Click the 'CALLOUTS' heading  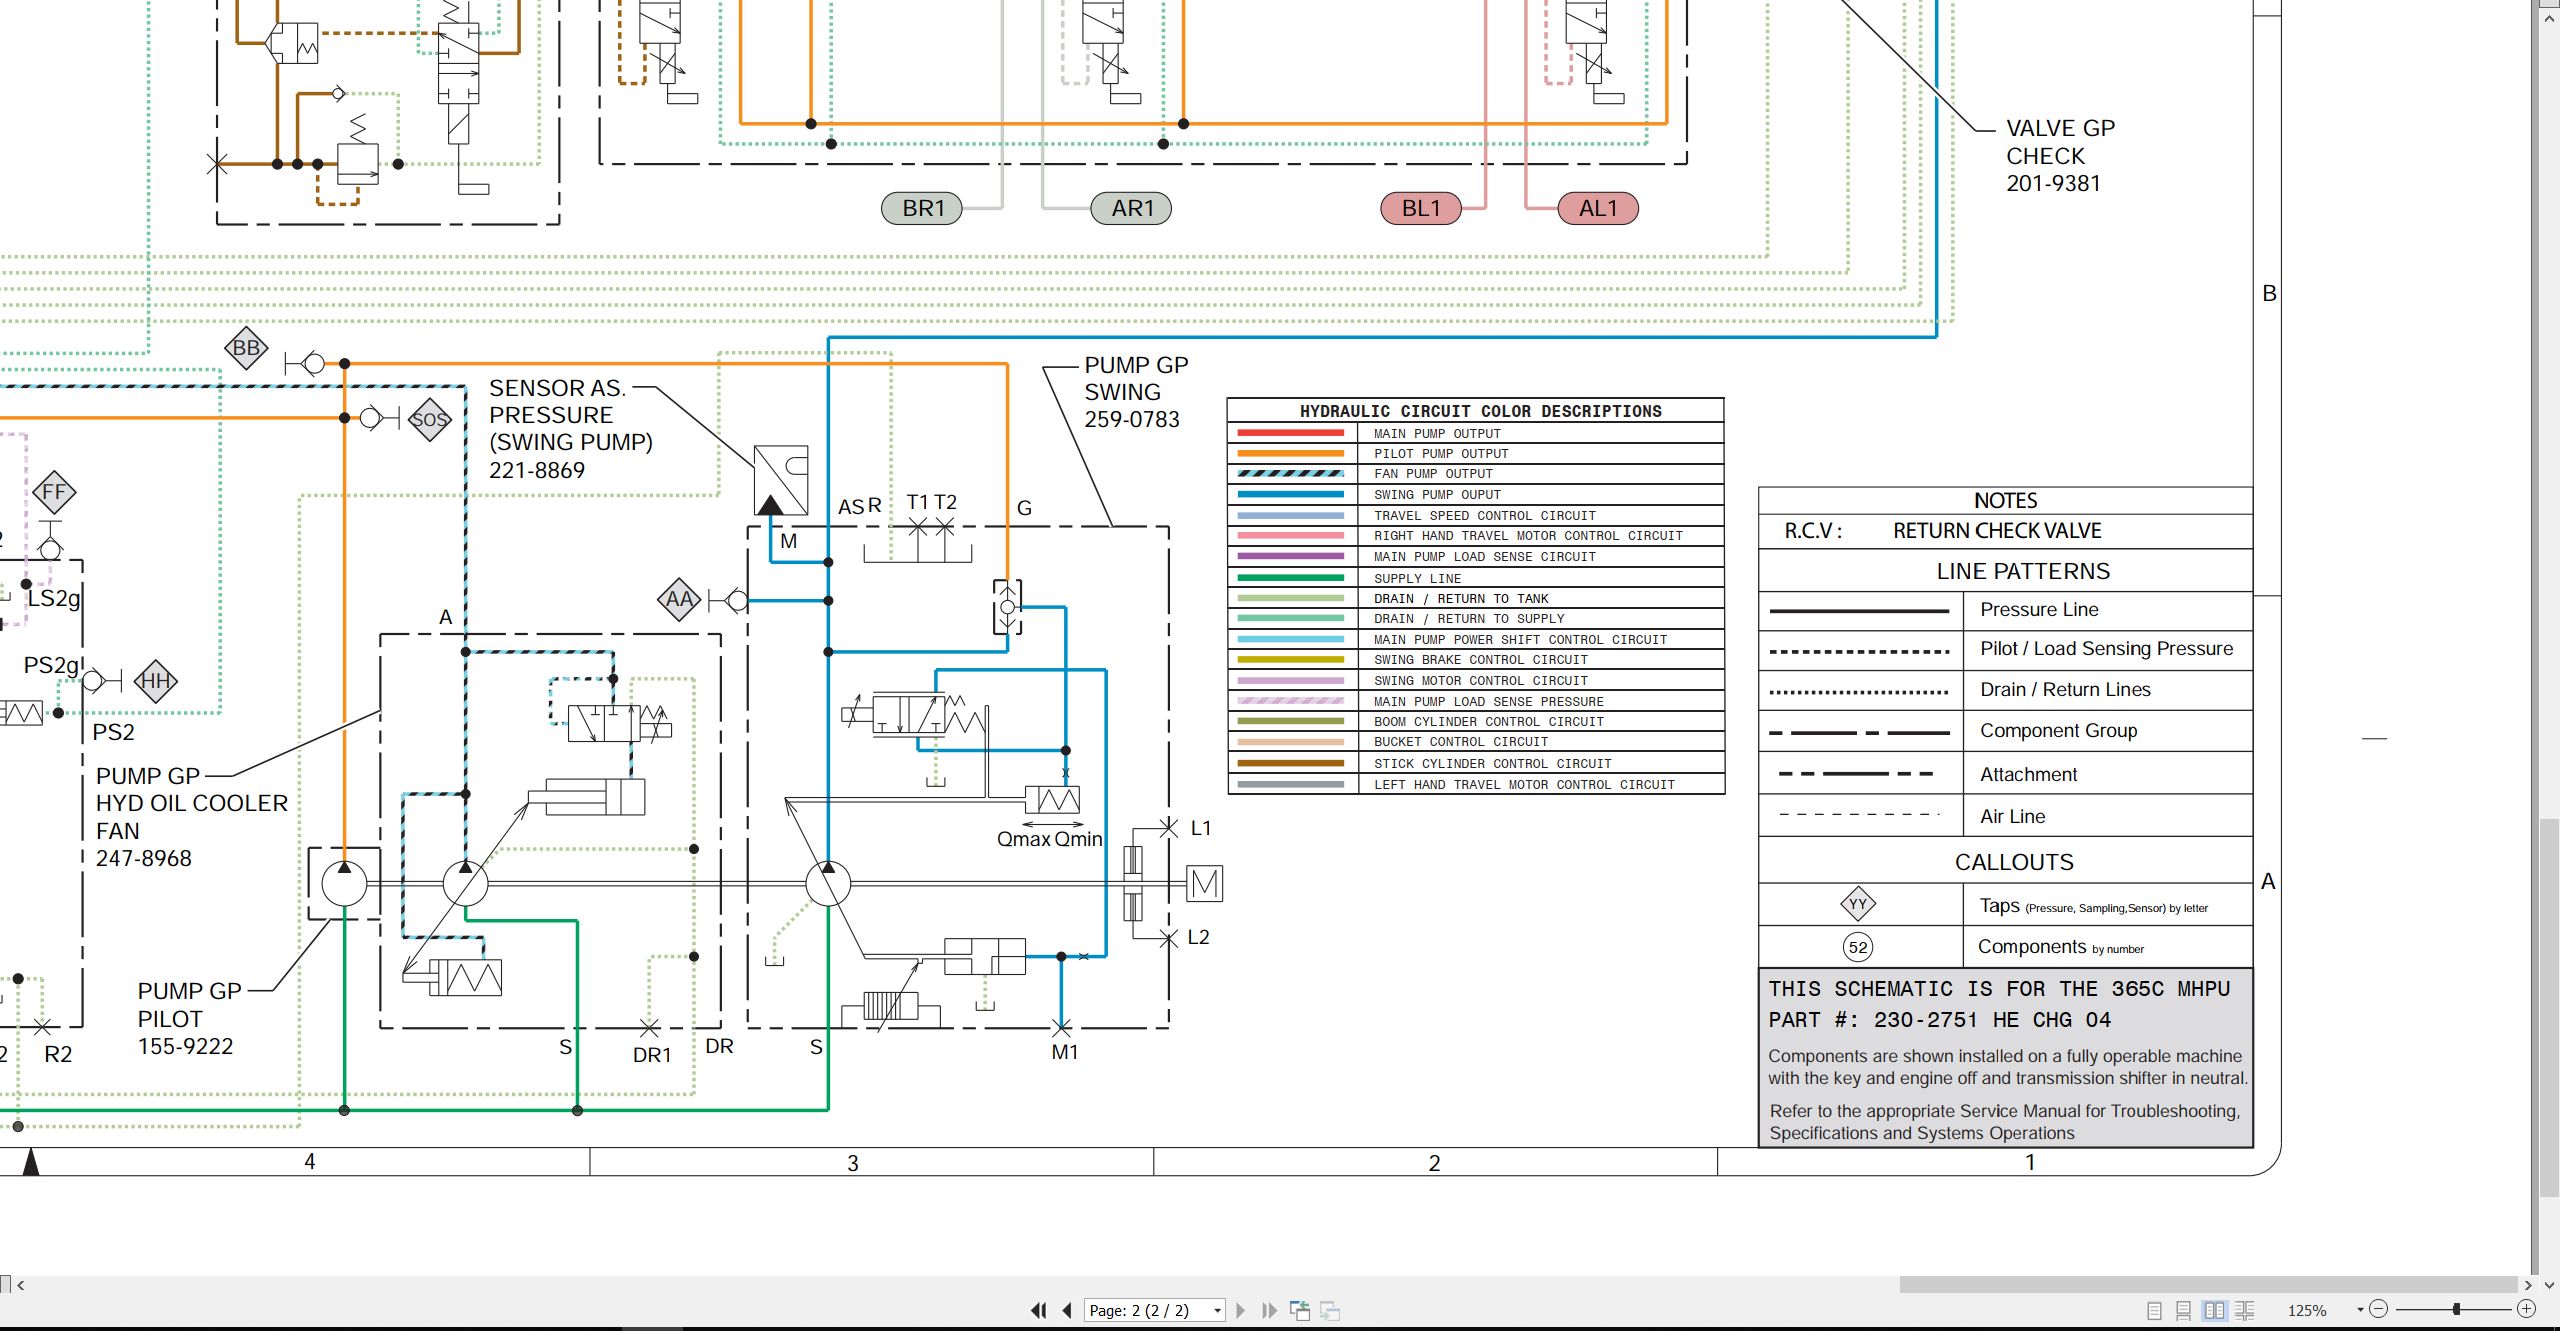tap(2013, 862)
